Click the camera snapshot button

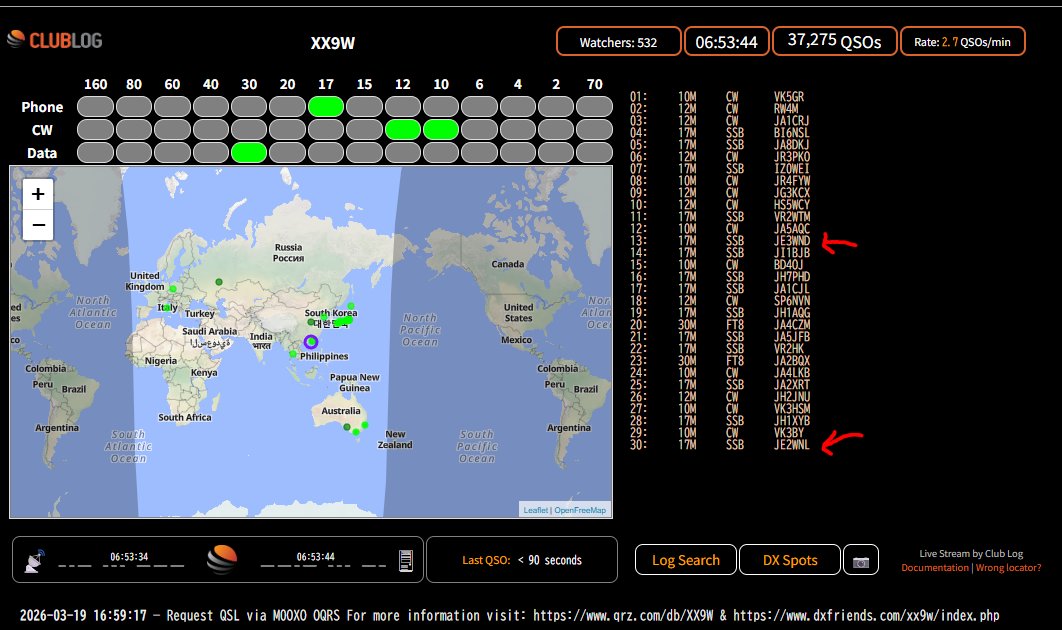[861, 560]
